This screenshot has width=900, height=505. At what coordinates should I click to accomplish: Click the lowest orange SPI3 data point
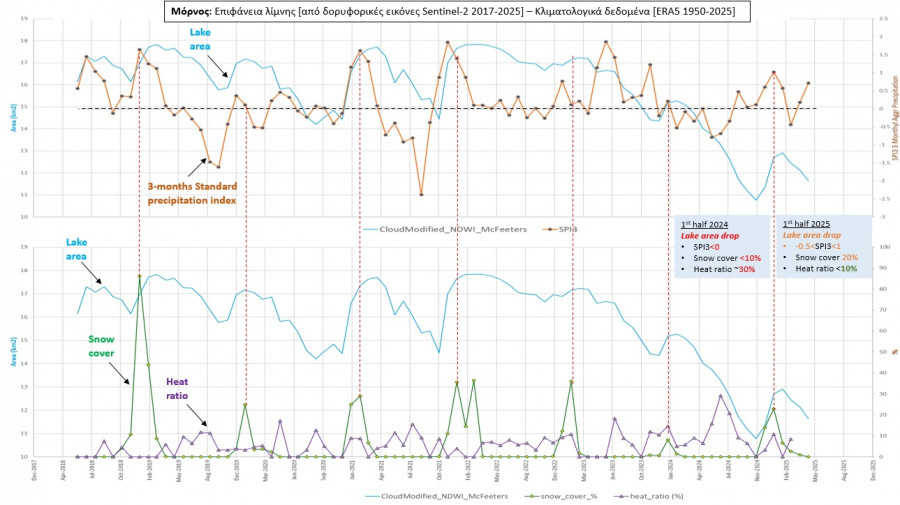pos(421,194)
